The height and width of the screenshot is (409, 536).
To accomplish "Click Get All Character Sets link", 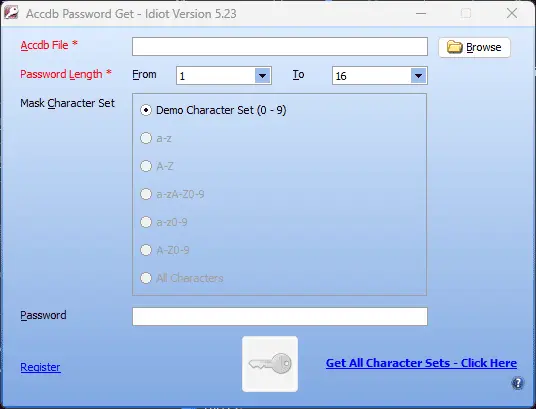I will pyautogui.click(x=421, y=363).
